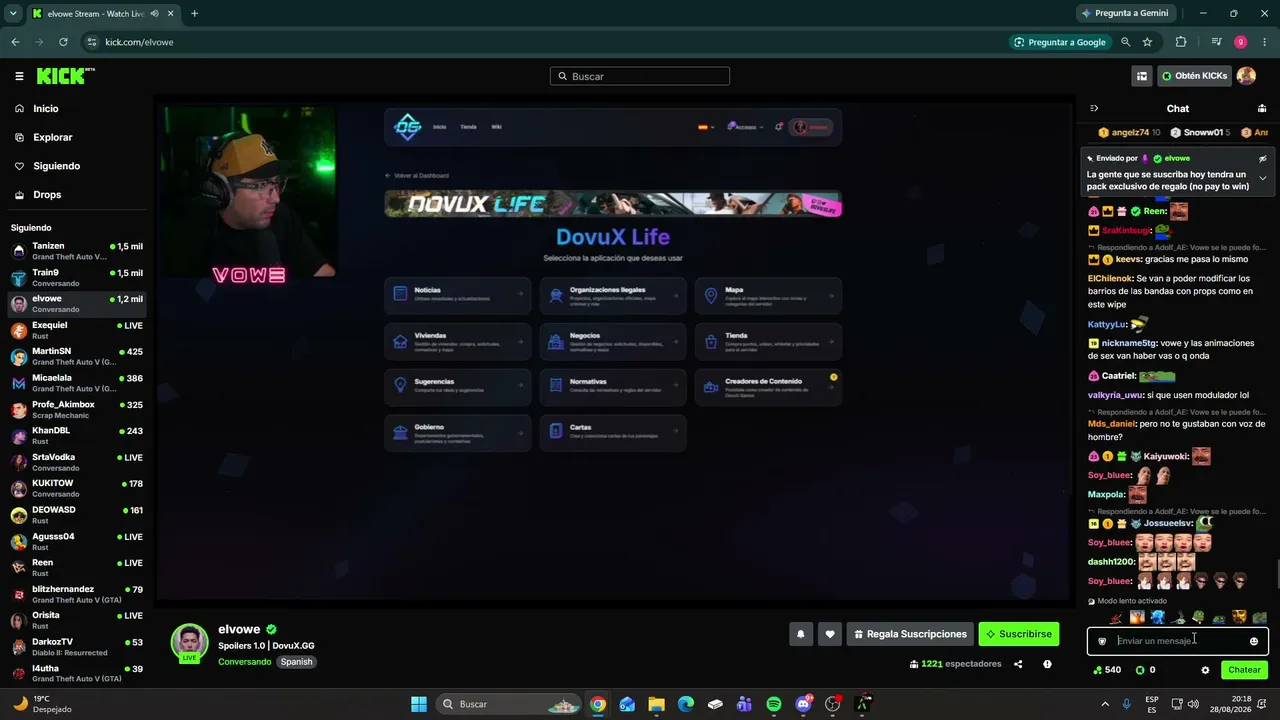Open the Train9 channel from the following list
Viewport: 1280px width, 720px height.
[77, 277]
